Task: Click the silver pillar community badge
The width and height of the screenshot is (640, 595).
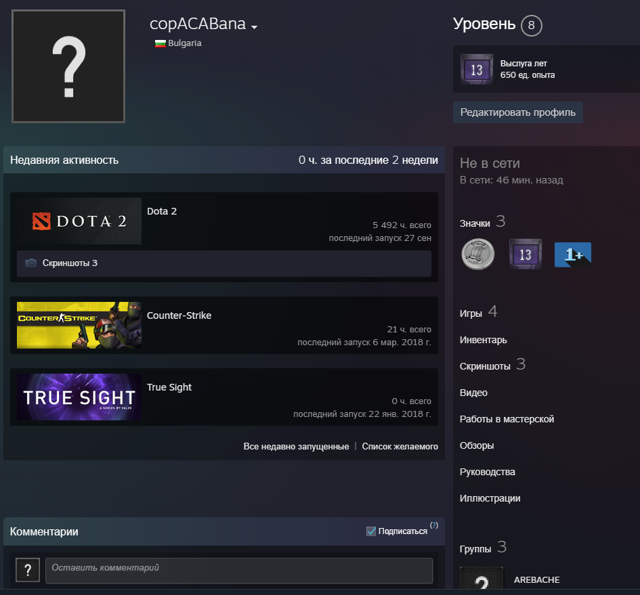Action: tap(478, 254)
